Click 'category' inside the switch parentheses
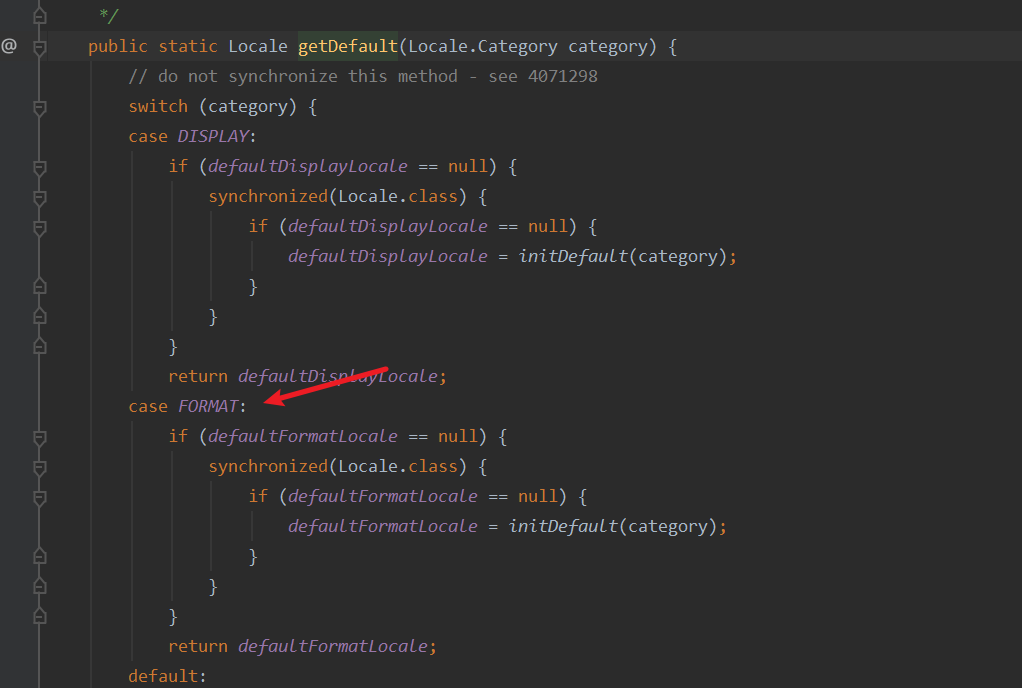The image size is (1022, 688). 248,106
